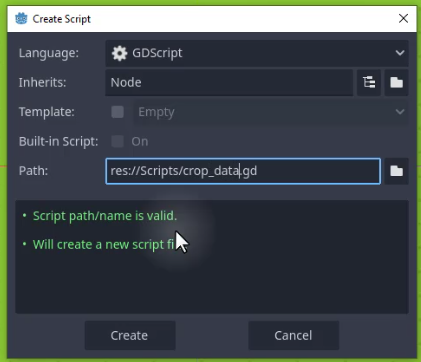This screenshot has width=421, height=362.
Task: Click 'Script path/name is valid.' message
Action: click(x=105, y=216)
